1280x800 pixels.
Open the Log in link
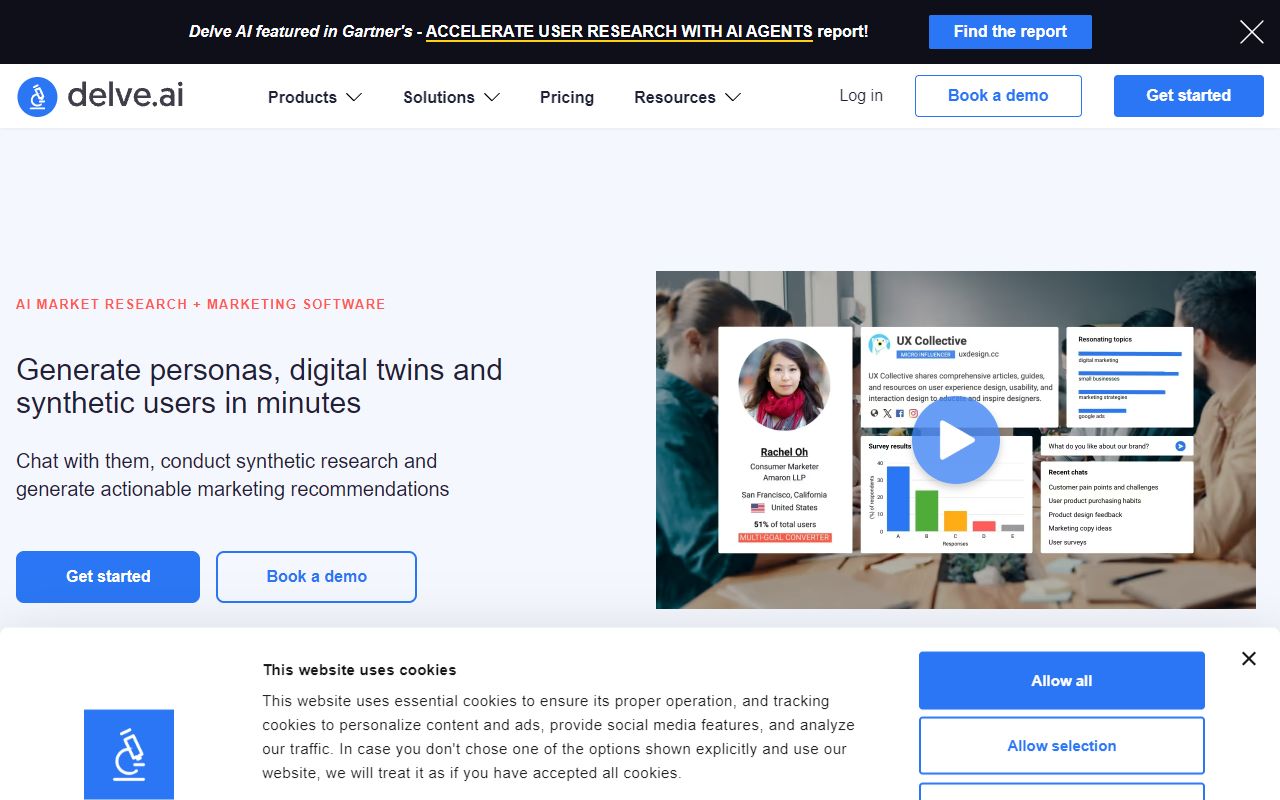pyautogui.click(x=861, y=96)
